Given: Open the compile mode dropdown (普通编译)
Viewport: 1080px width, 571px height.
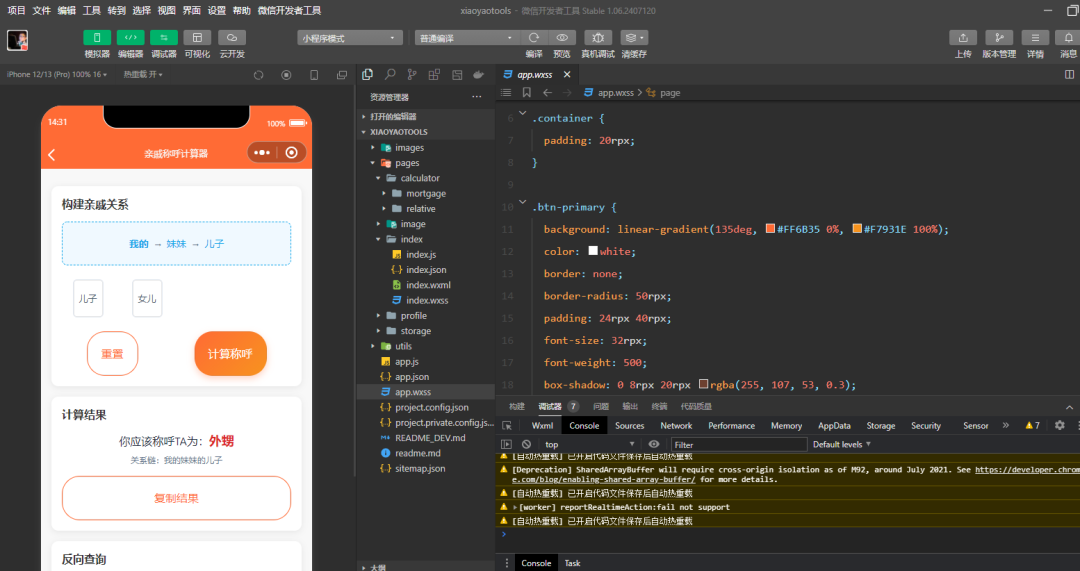Looking at the screenshot, I should [x=467, y=38].
